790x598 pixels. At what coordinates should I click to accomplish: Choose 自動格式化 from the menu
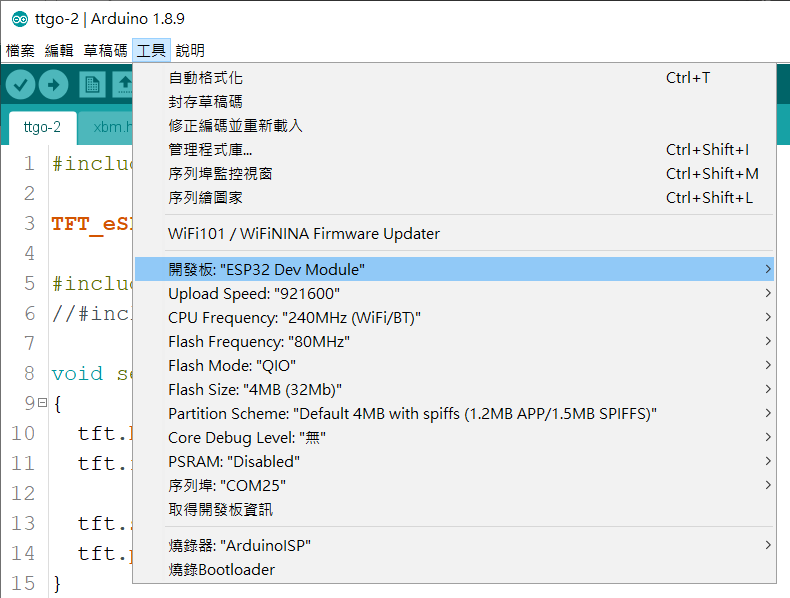coord(454,78)
